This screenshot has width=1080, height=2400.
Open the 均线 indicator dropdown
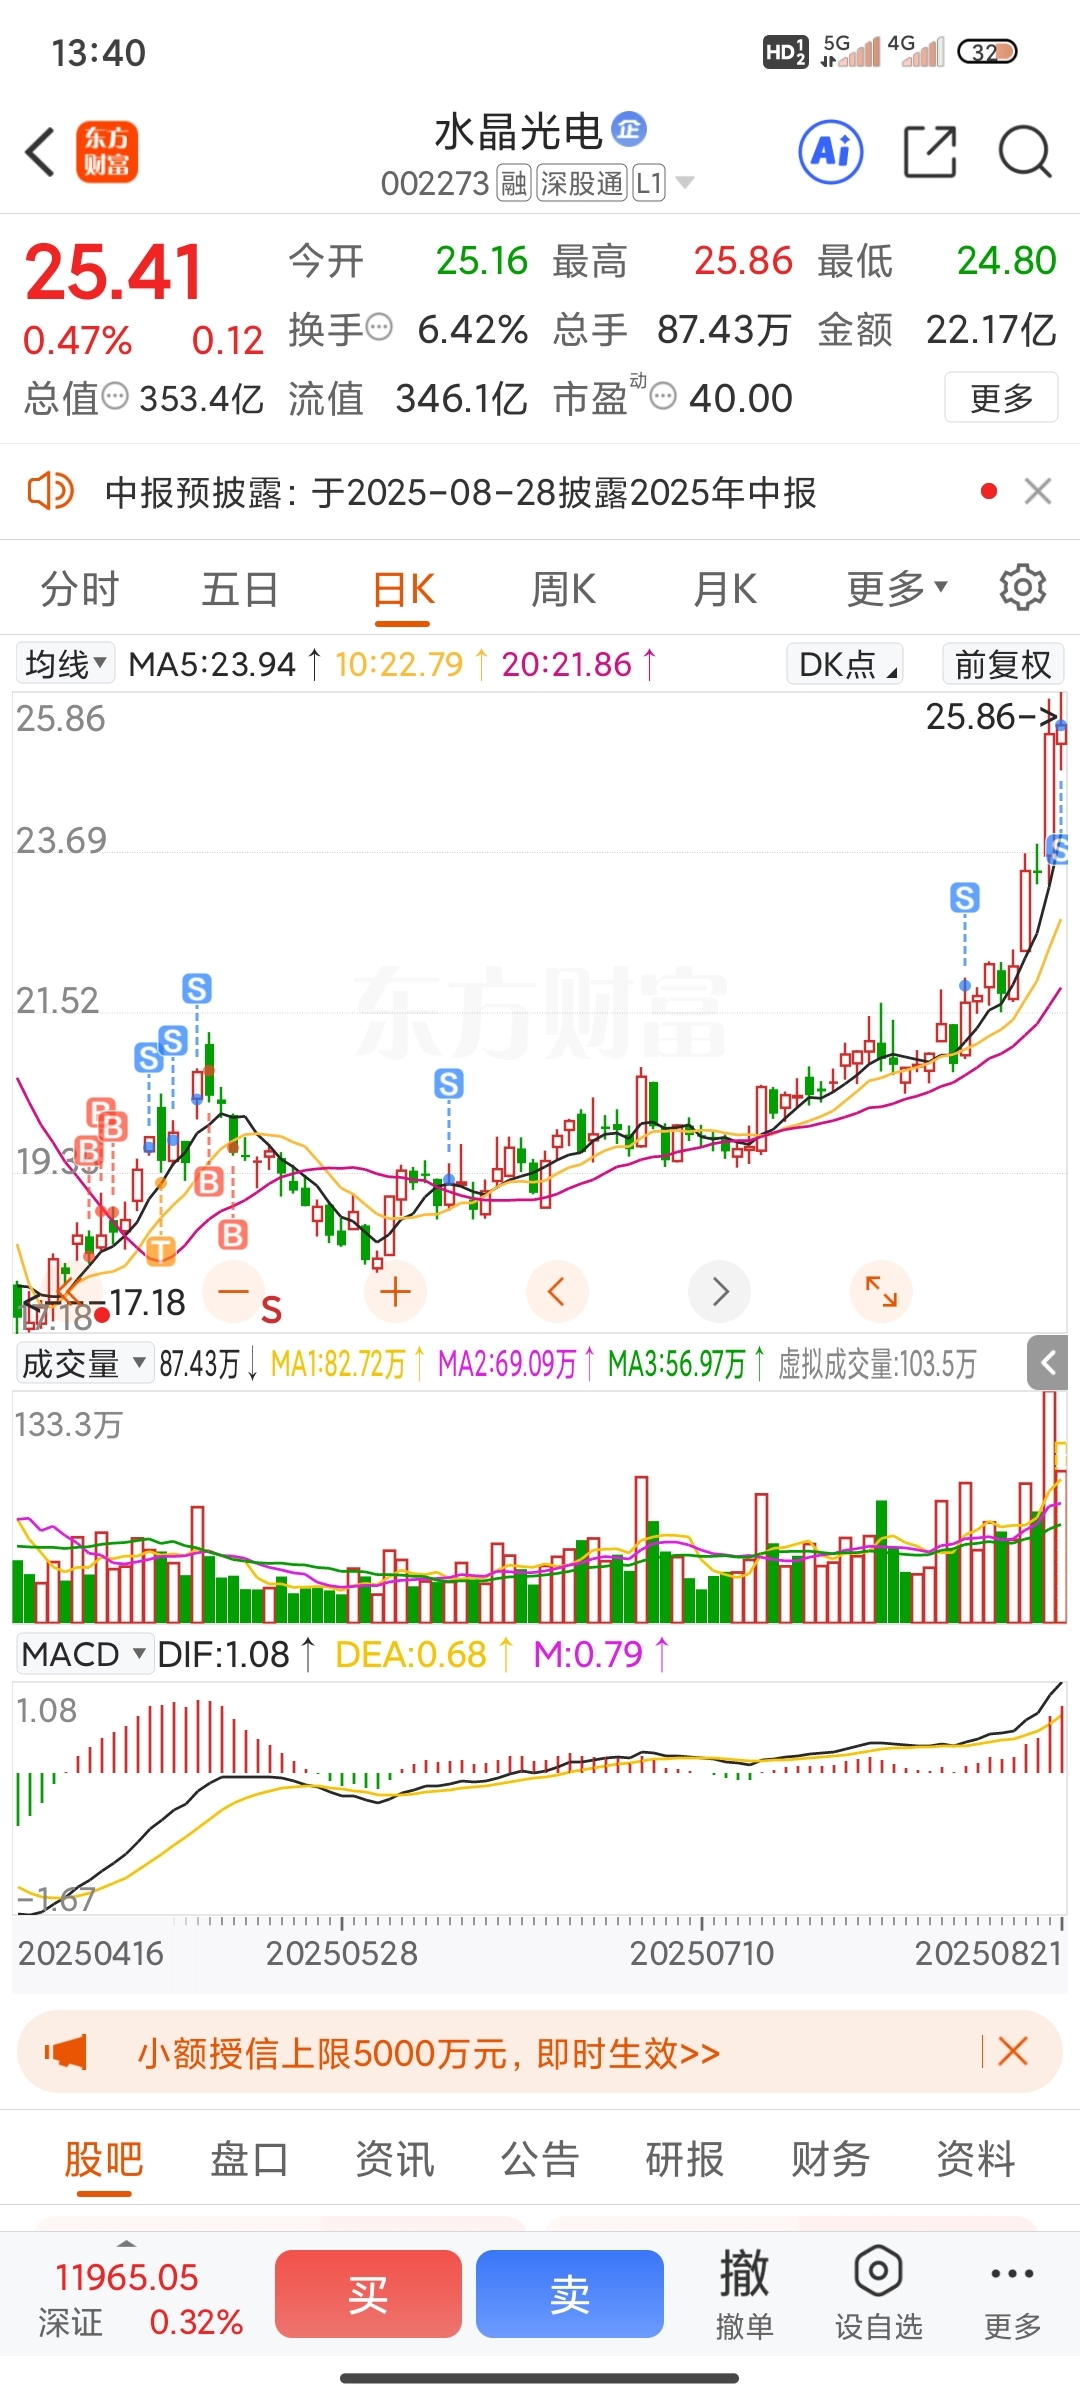[65, 664]
